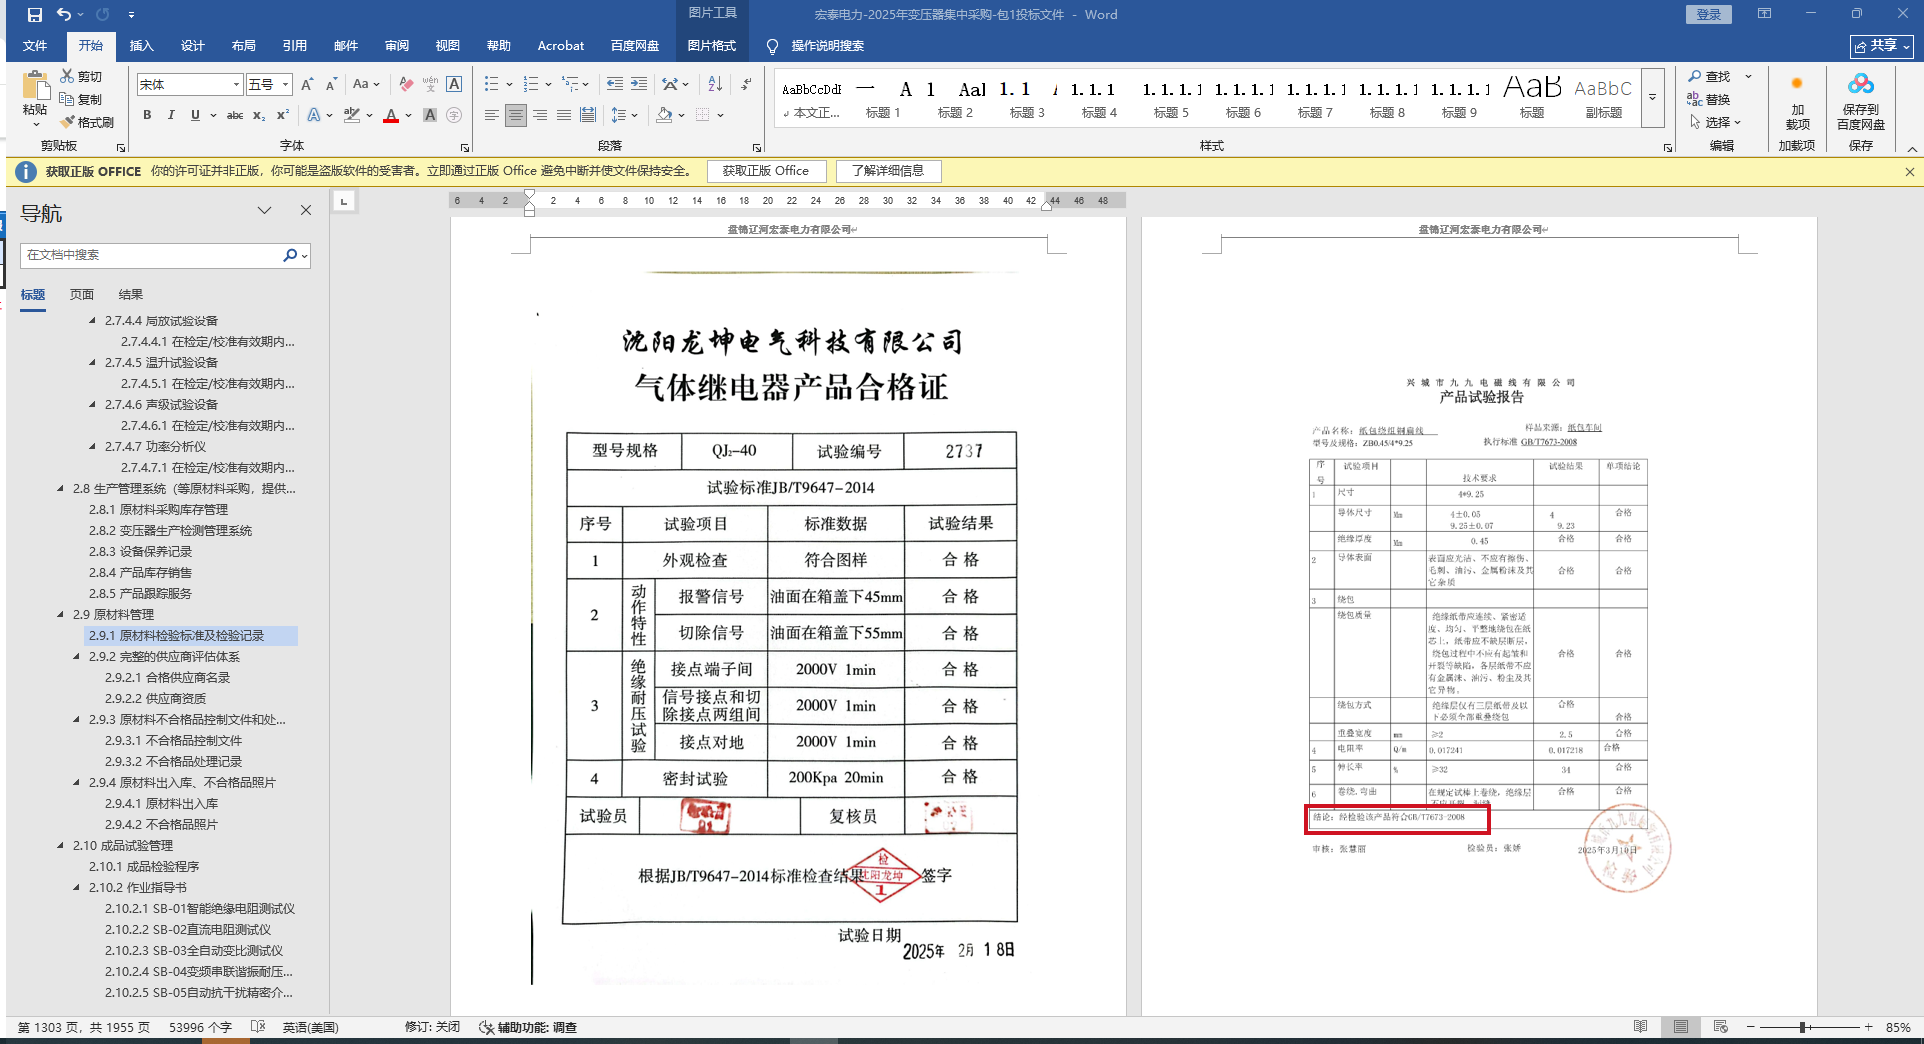Apply character border to text
Screen dimensions: 1924x1044
(454, 85)
